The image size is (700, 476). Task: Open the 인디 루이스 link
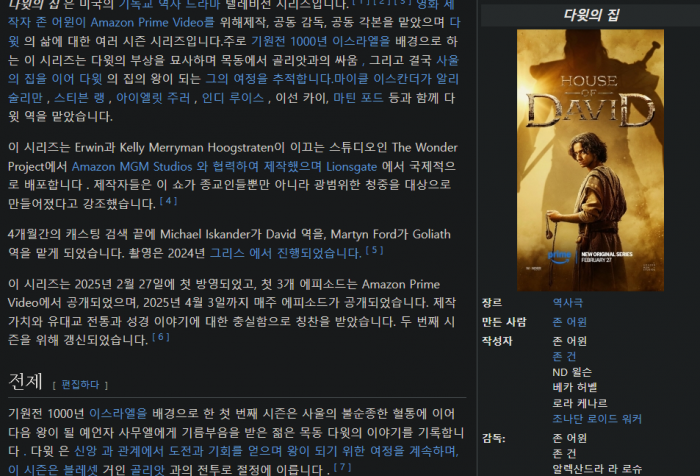point(233,98)
